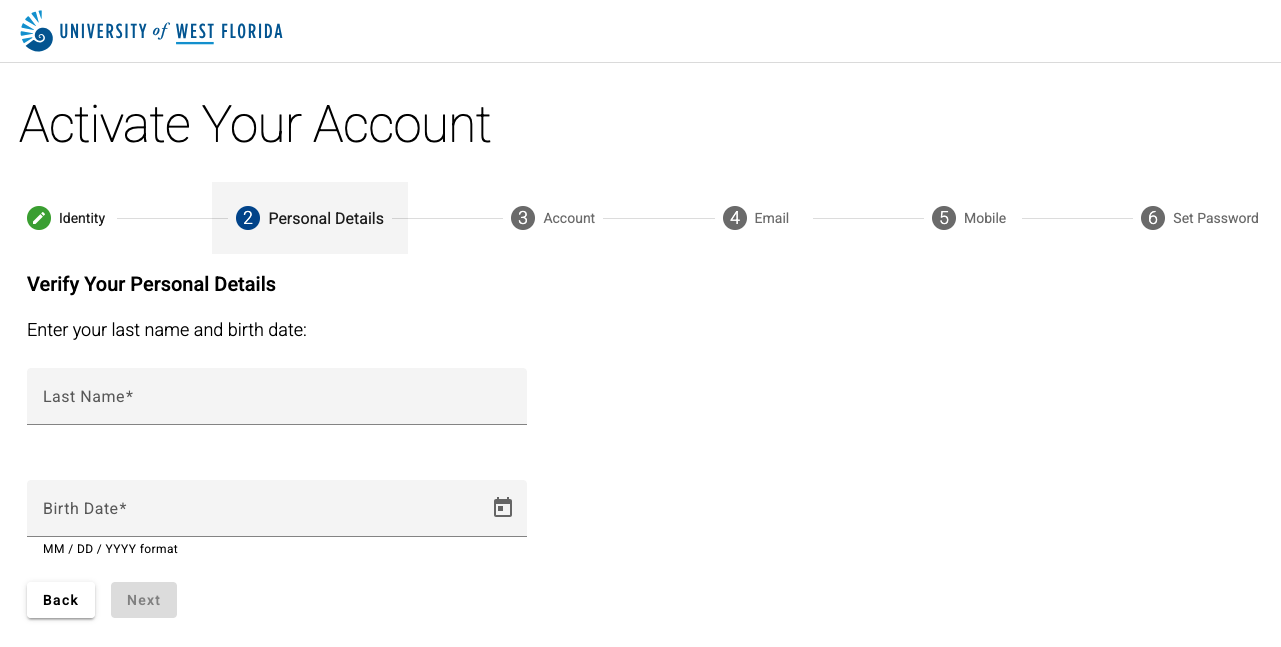Switch to the Mobile step label

(x=985, y=218)
